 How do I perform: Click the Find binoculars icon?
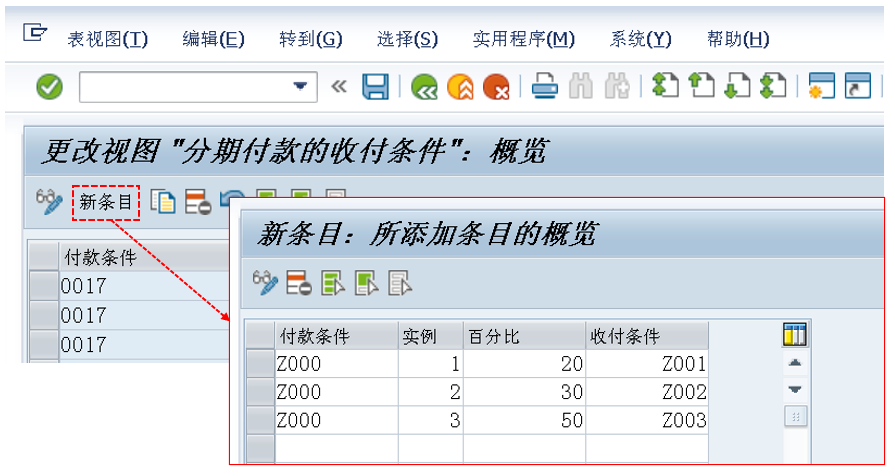coord(580,87)
